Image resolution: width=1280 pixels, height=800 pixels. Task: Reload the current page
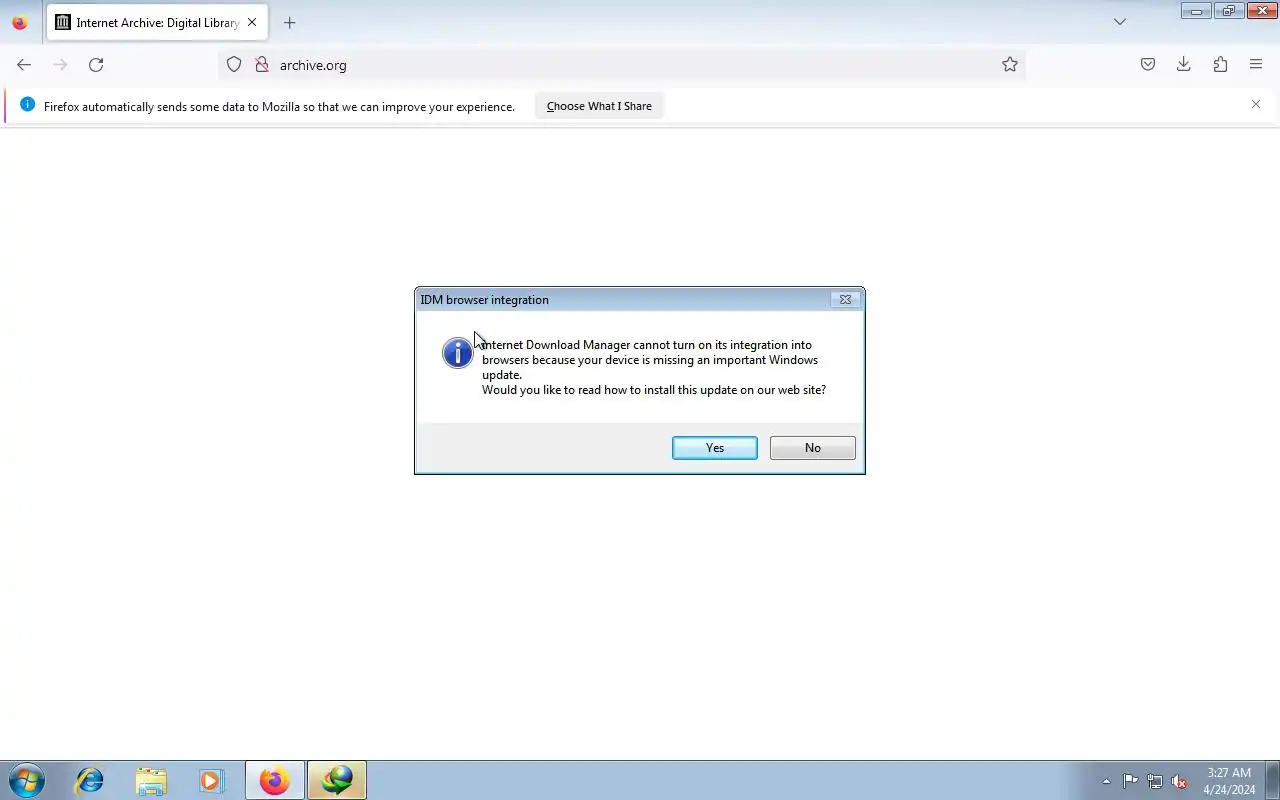96,65
